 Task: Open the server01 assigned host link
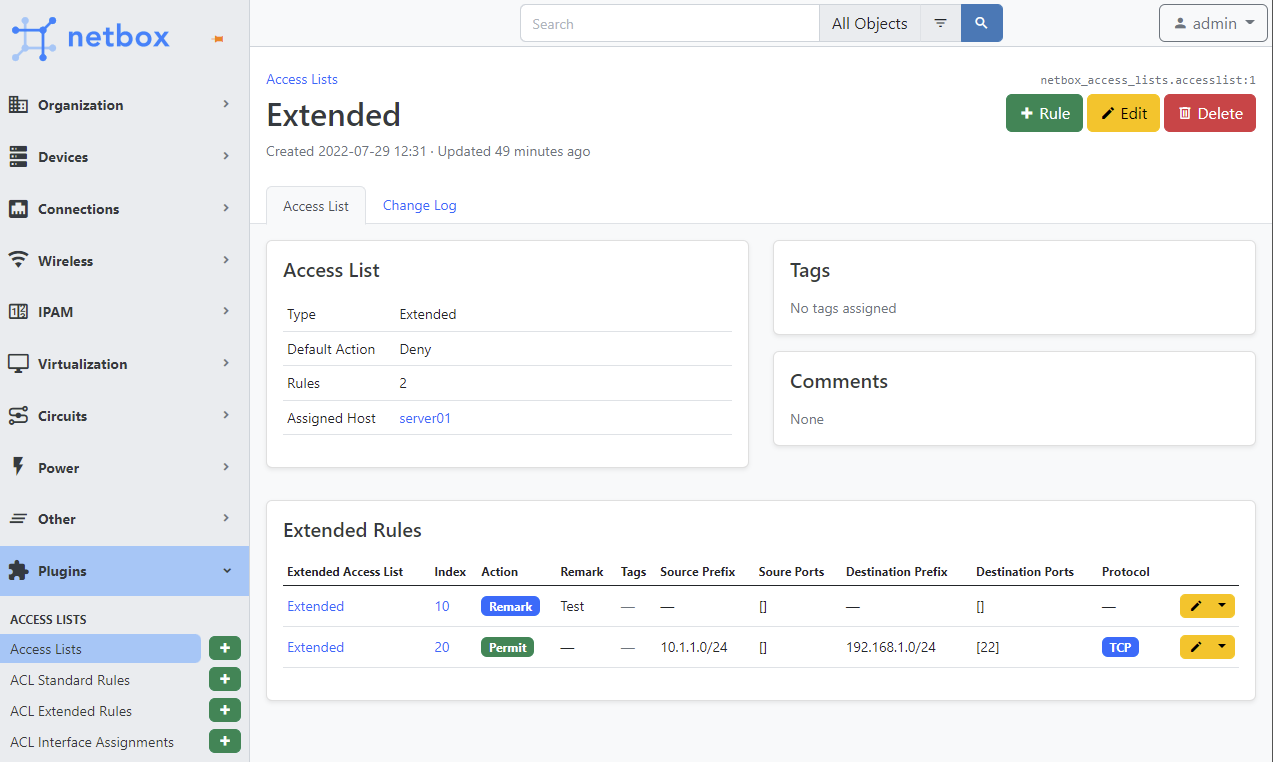(x=424, y=418)
